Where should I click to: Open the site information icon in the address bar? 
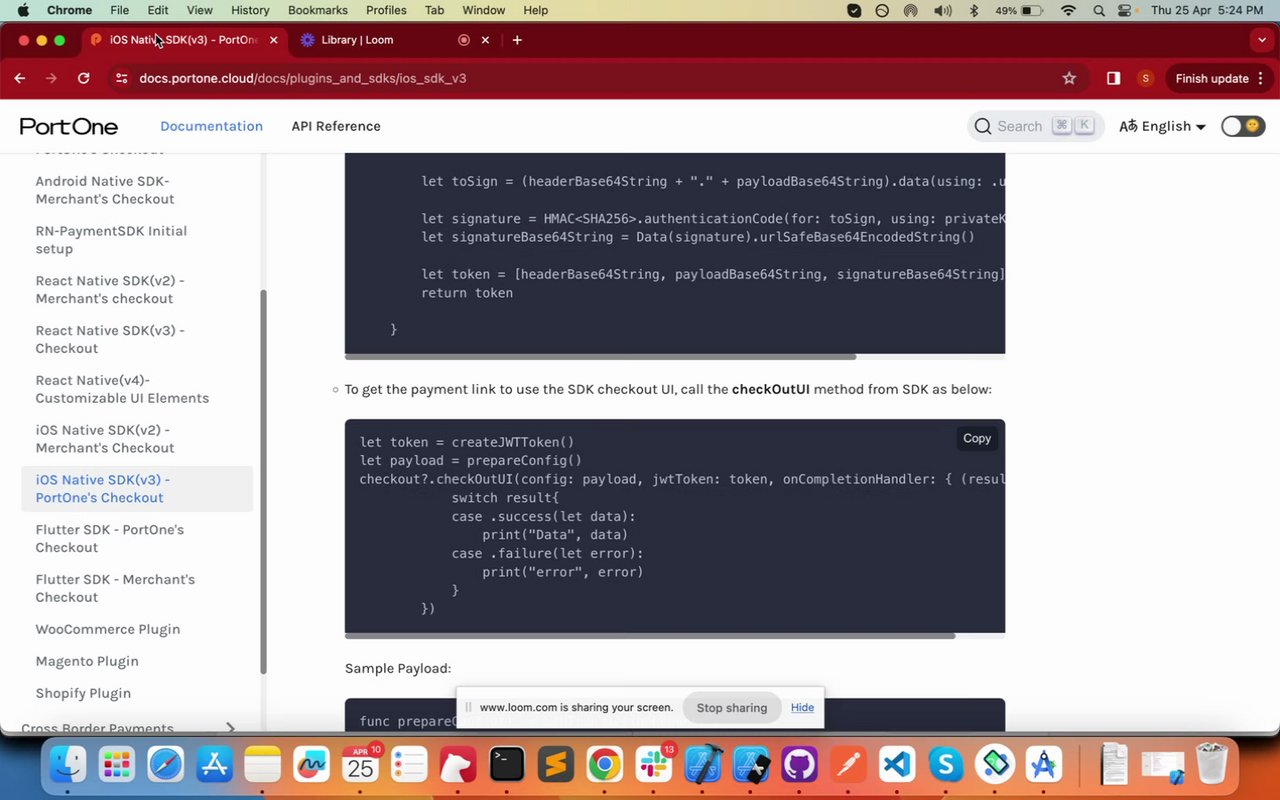point(121,78)
